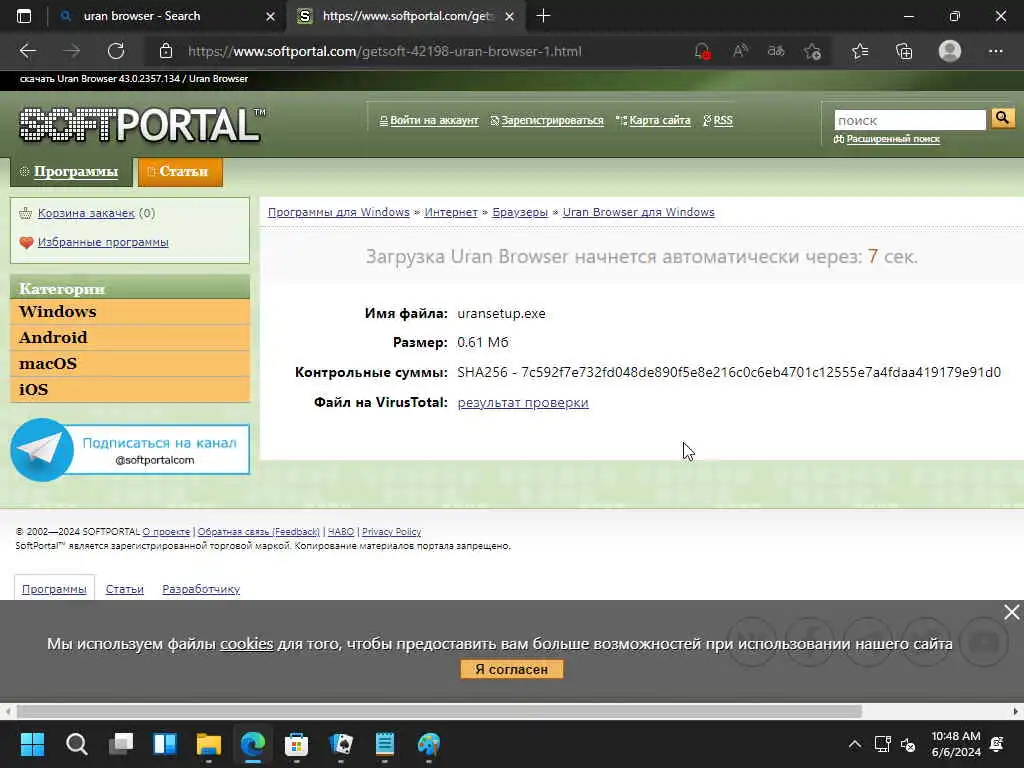Open footer Privacy Policy link

[x=391, y=532]
